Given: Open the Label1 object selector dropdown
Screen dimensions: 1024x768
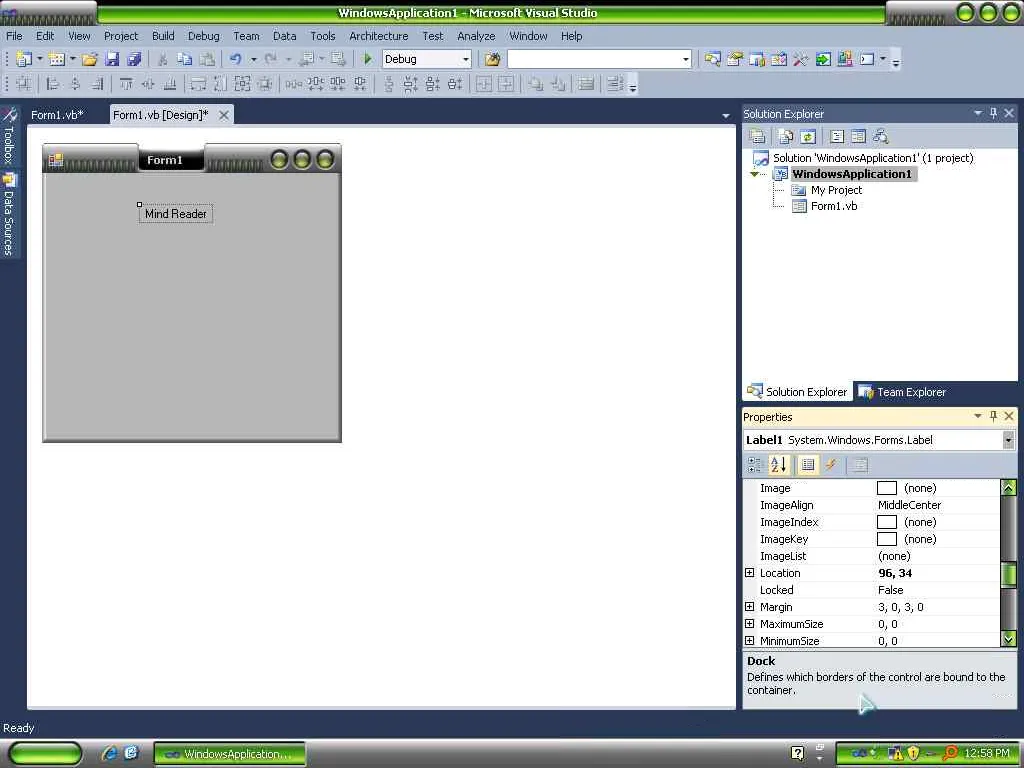Looking at the screenshot, I should pos(1009,440).
